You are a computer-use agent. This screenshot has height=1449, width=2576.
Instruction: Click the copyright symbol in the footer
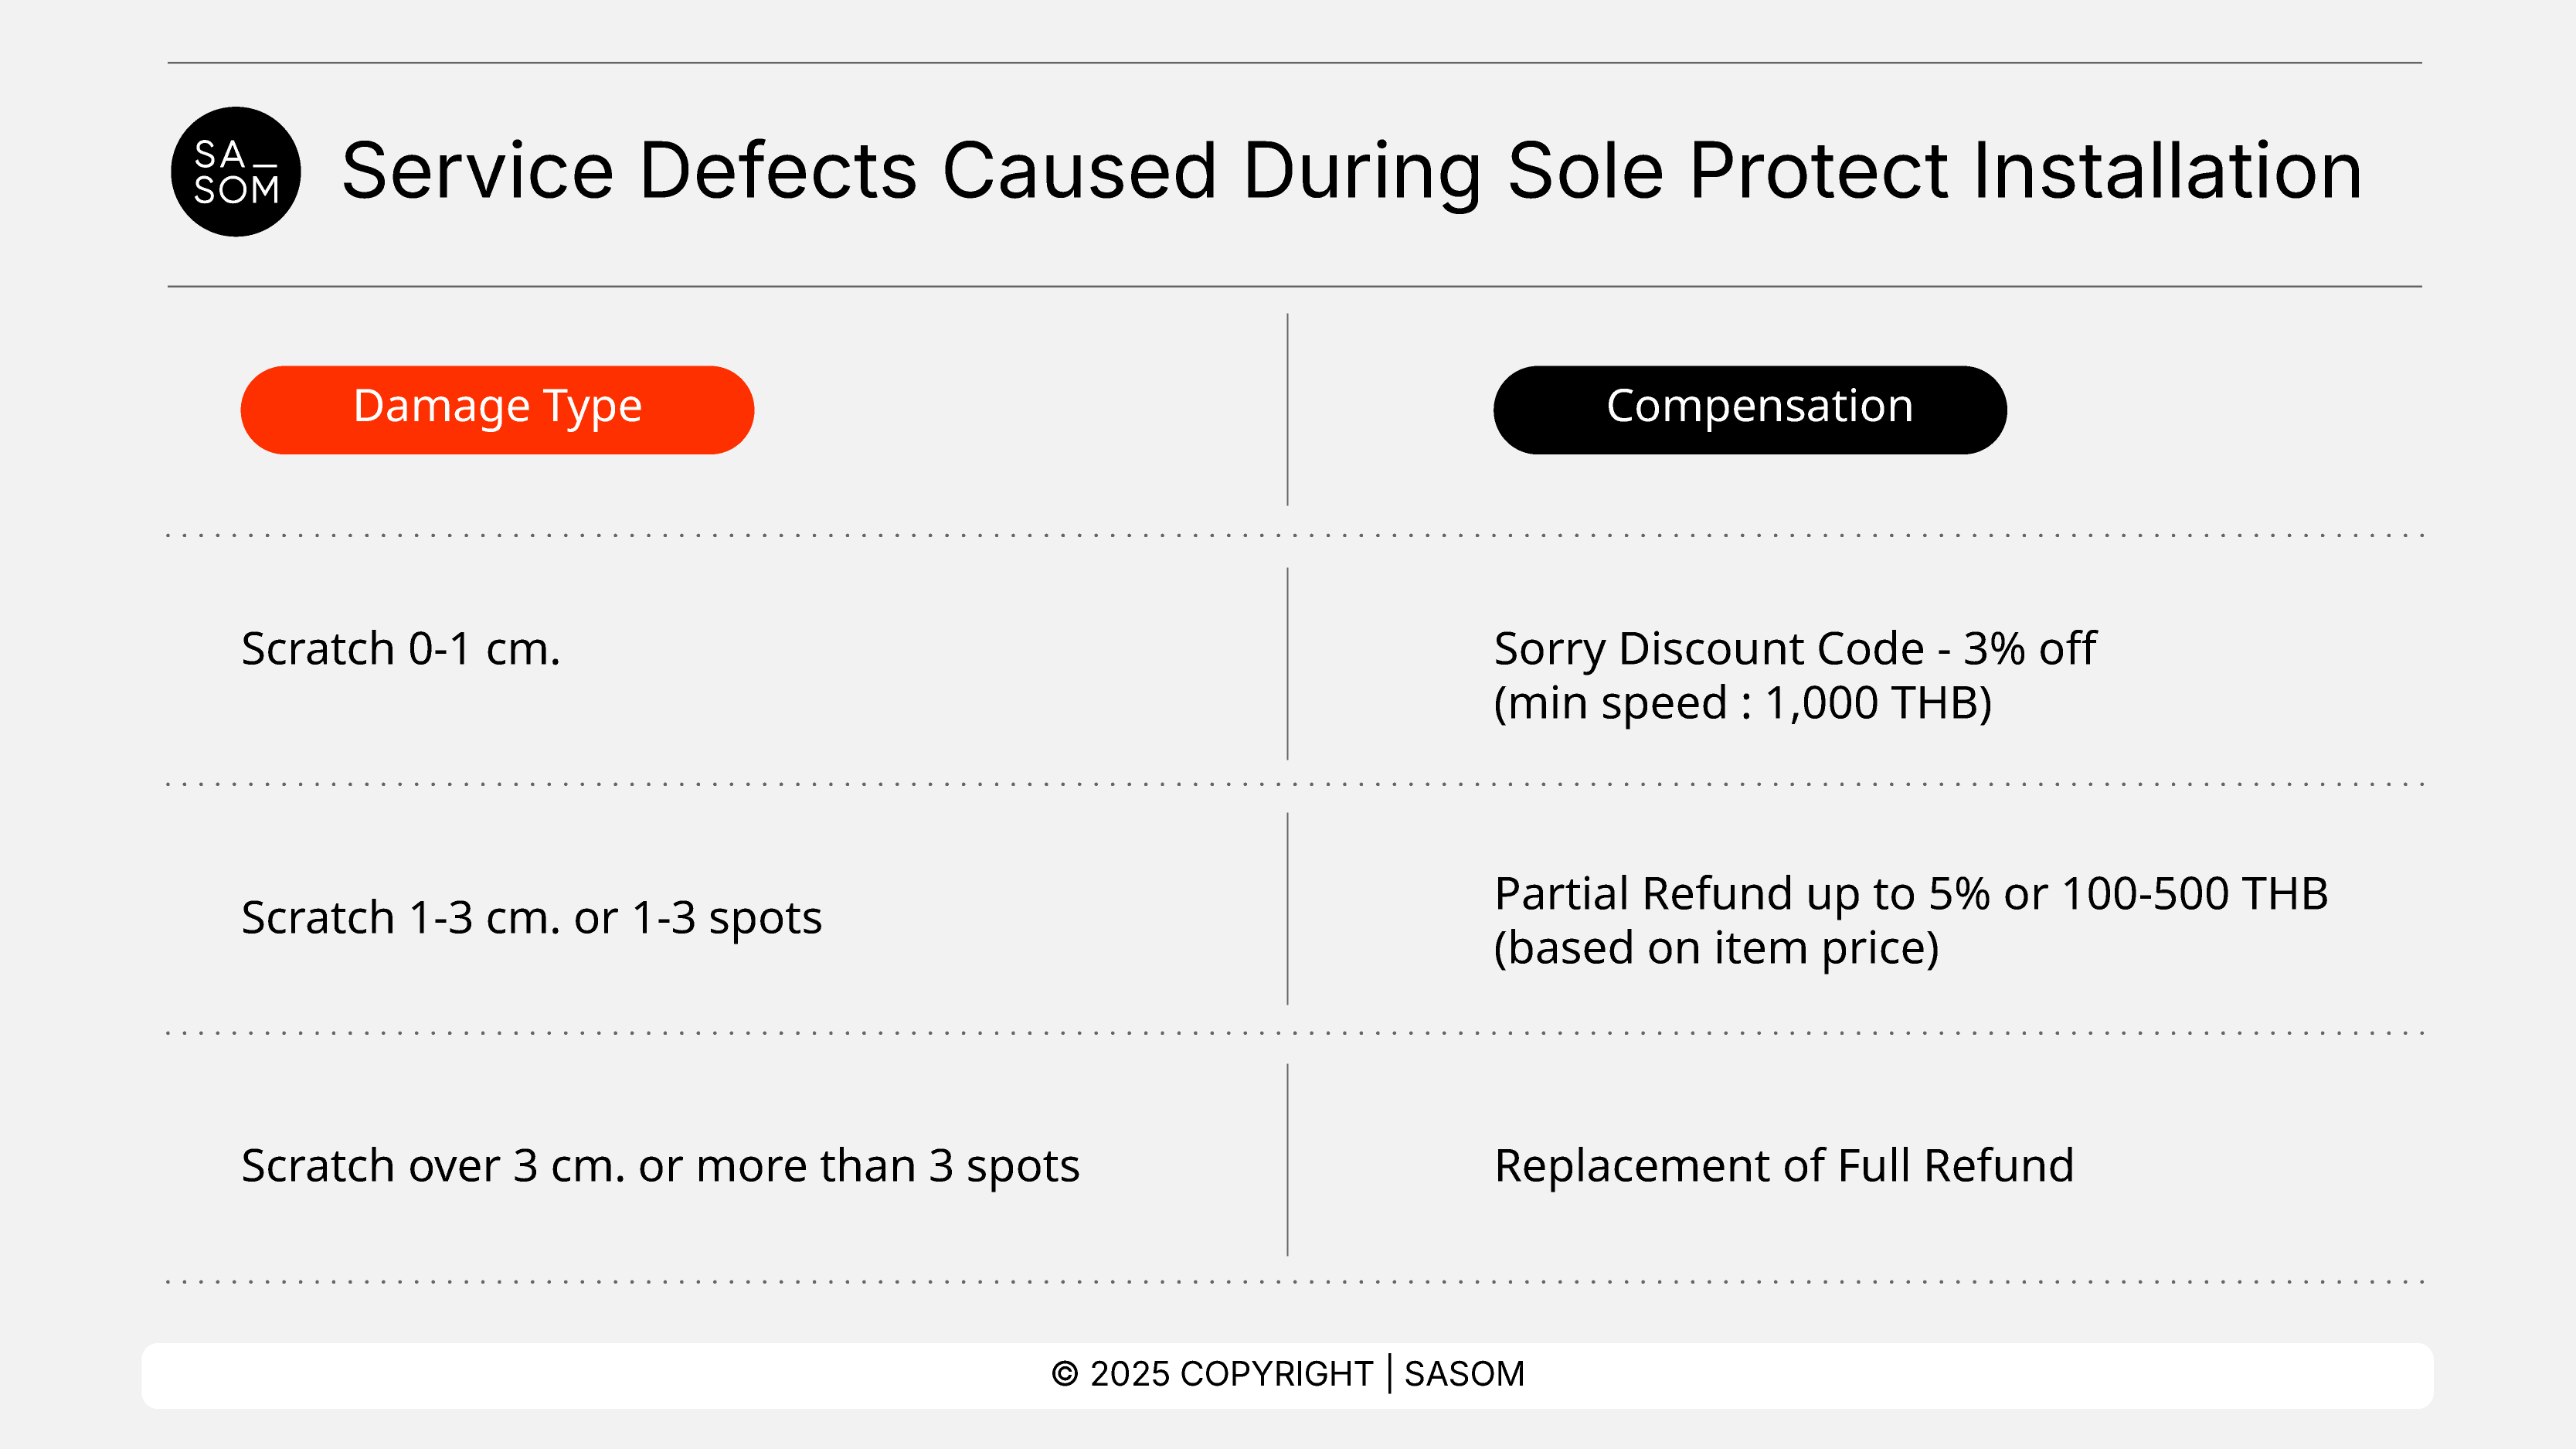1064,1374
